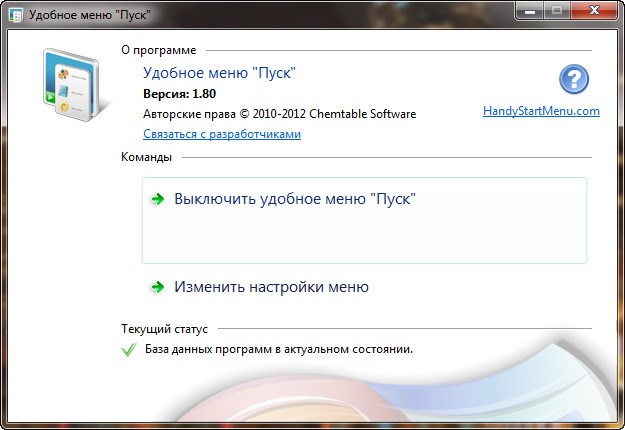The height and width of the screenshot is (430, 625).
Task: Click the small app icon in title bar
Action: (15, 15)
